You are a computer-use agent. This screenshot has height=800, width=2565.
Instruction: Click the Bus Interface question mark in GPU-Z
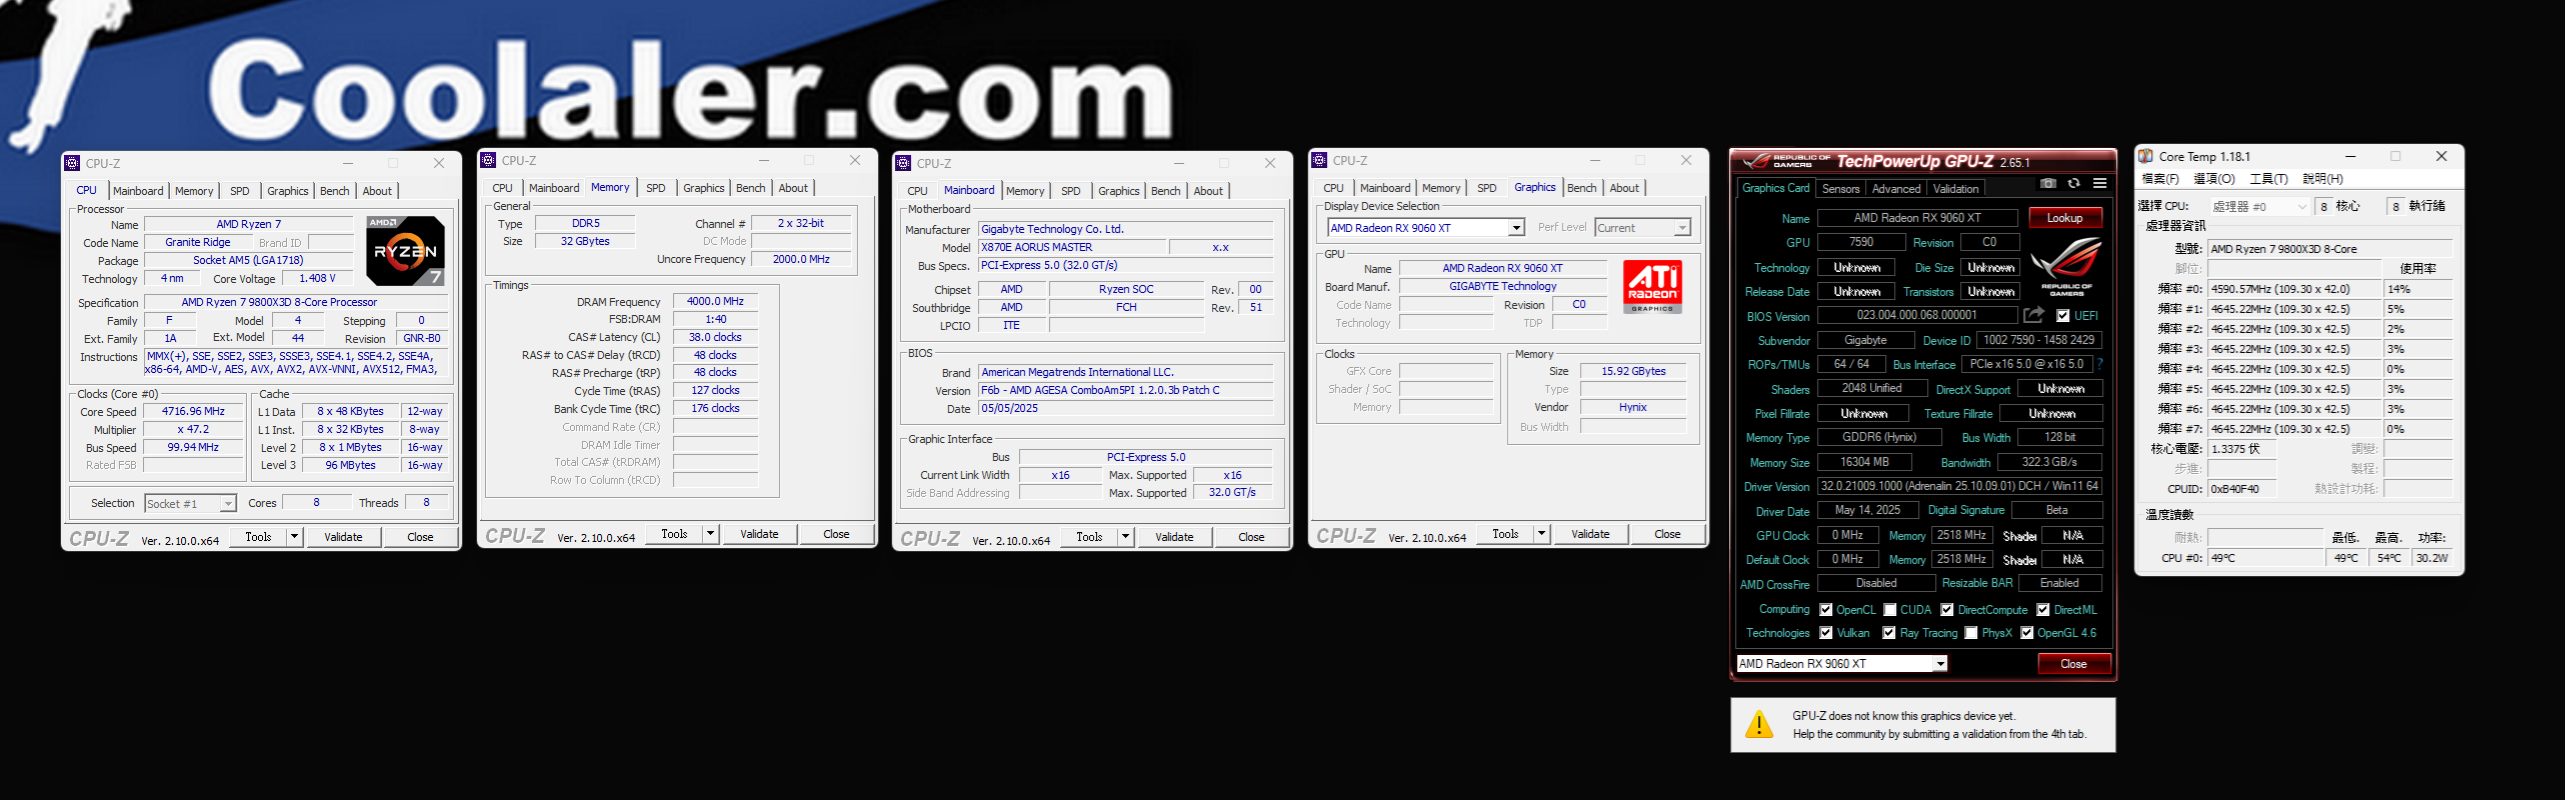(x=2100, y=364)
